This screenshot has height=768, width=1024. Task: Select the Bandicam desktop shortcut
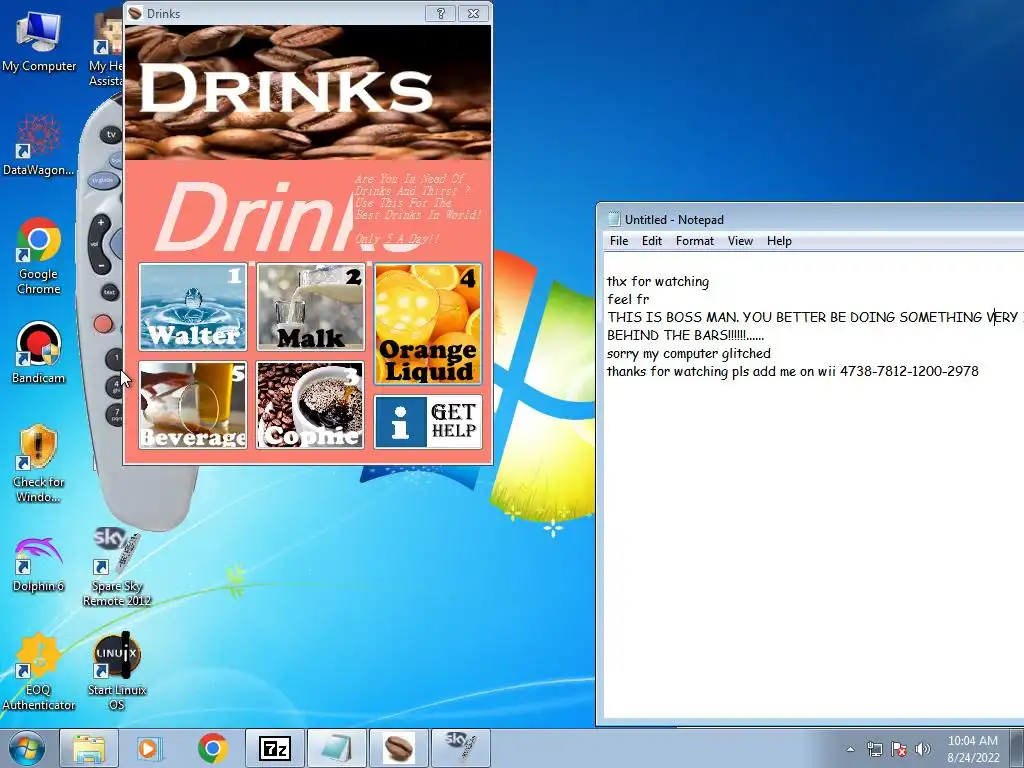pyautogui.click(x=39, y=353)
